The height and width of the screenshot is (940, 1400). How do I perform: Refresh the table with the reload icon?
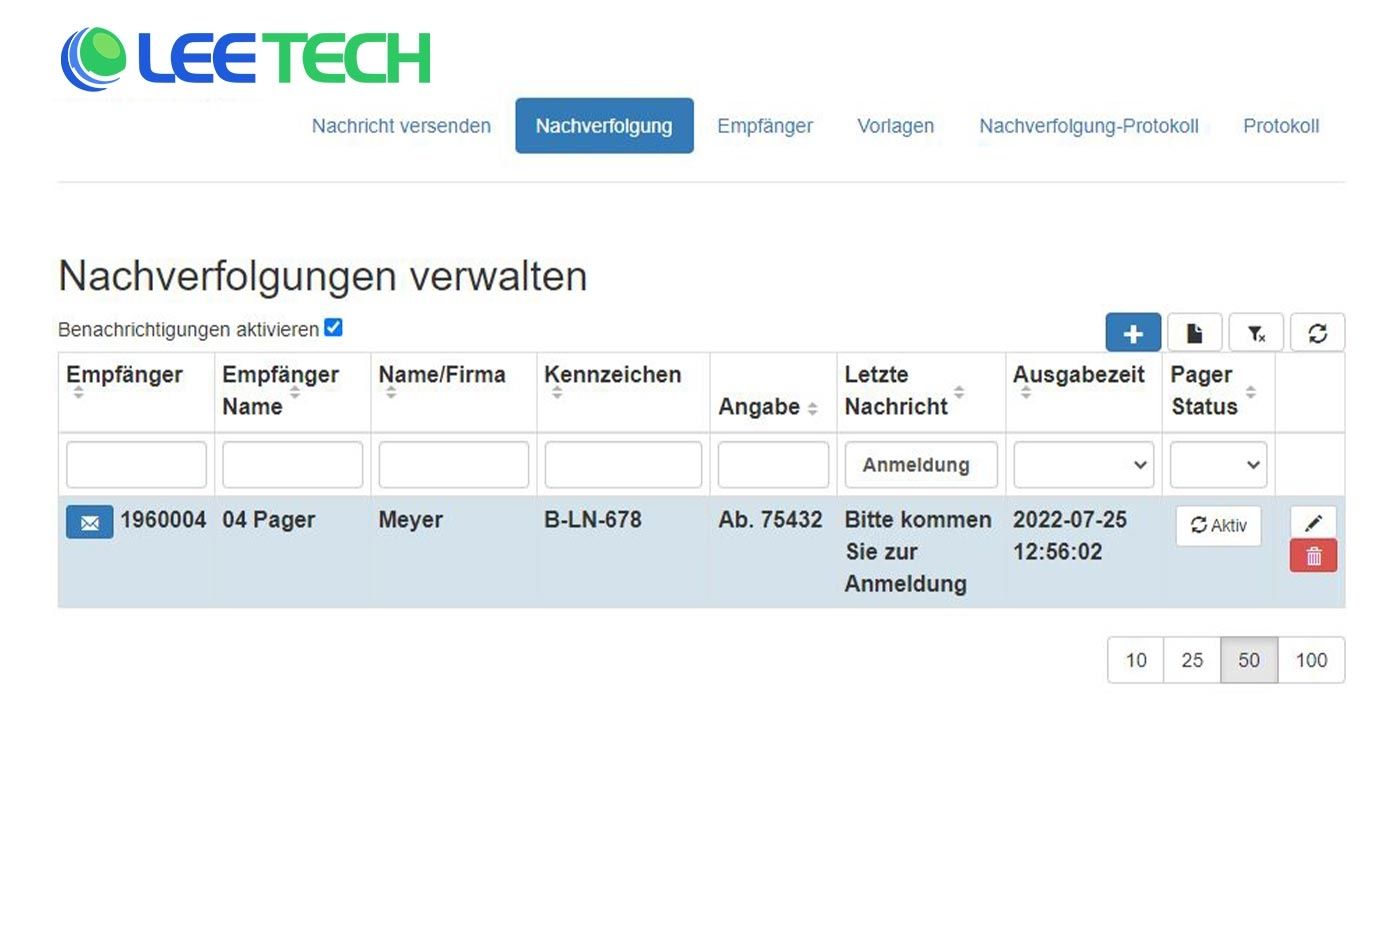click(x=1318, y=332)
